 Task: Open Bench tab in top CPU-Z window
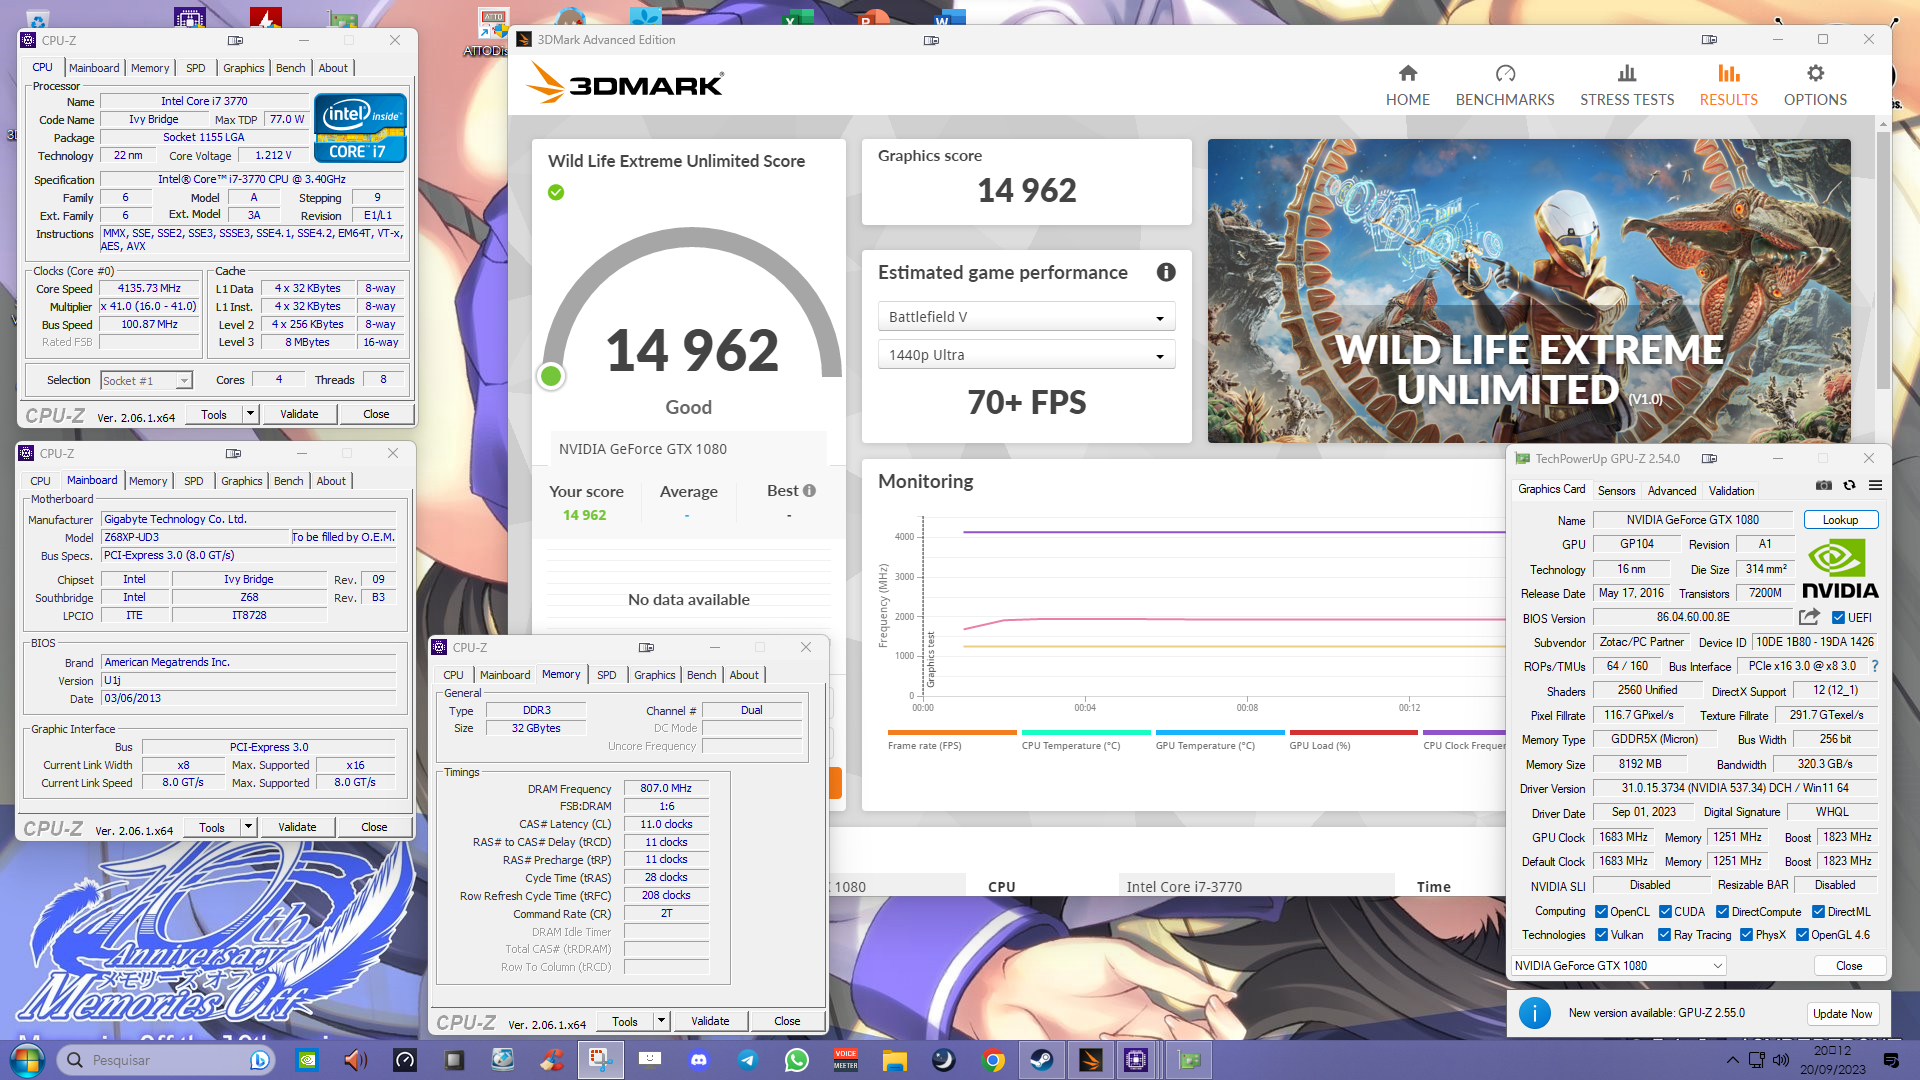[290, 68]
